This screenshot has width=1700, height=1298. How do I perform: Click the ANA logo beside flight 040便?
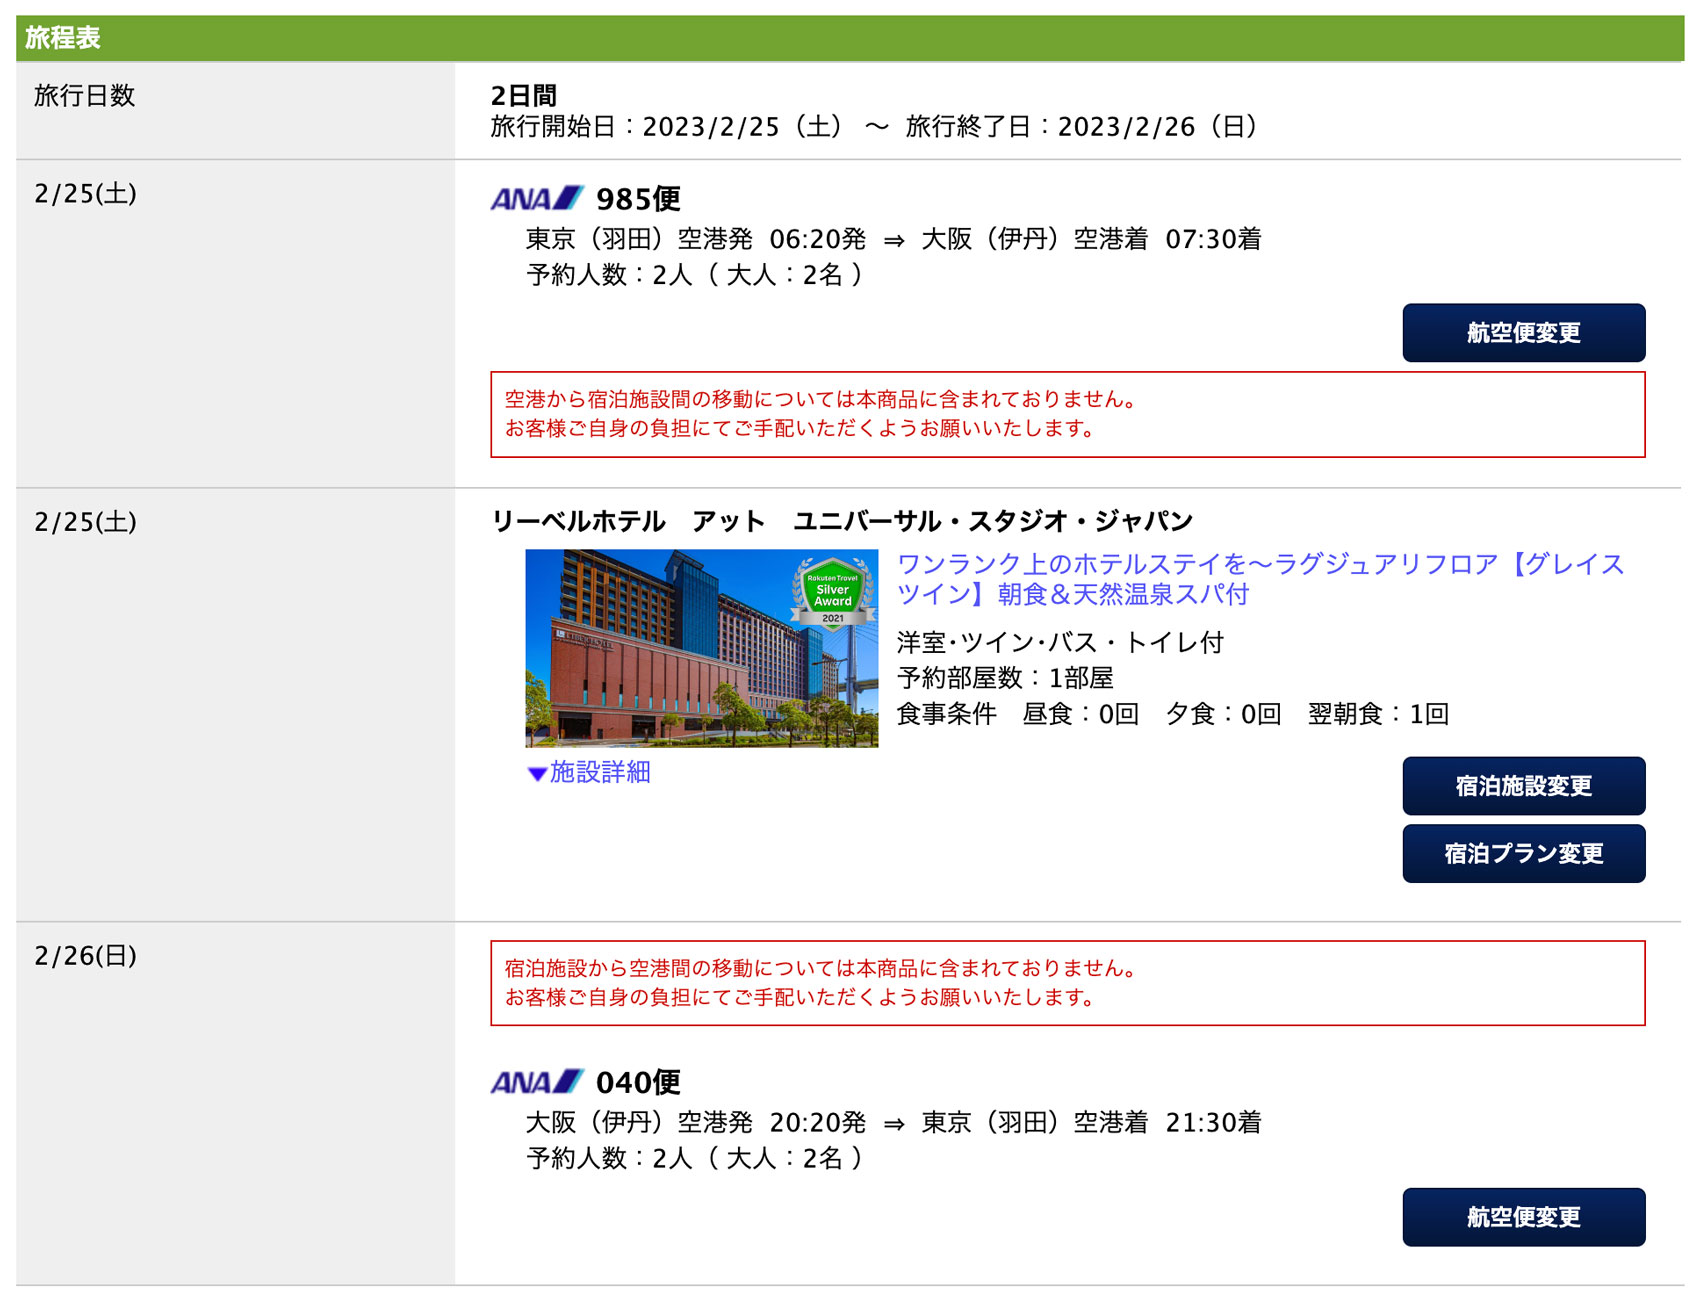(537, 1081)
